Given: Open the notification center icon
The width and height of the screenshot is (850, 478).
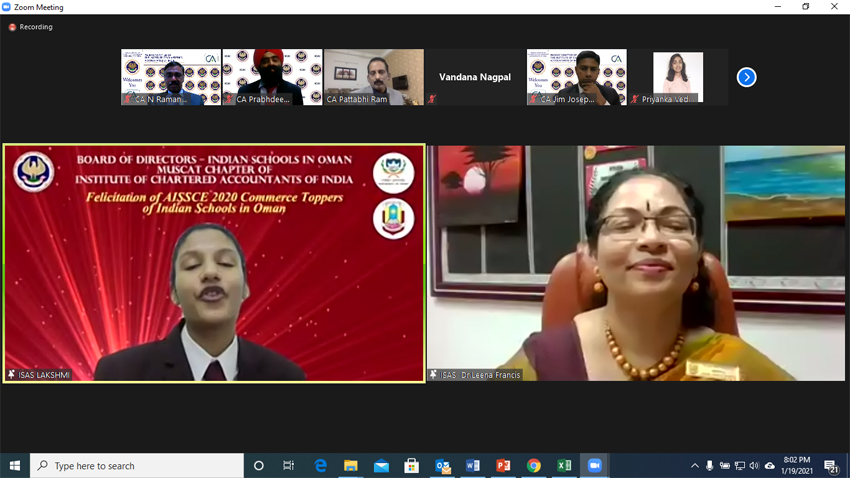Looking at the screenshot, I should (831, 466).
